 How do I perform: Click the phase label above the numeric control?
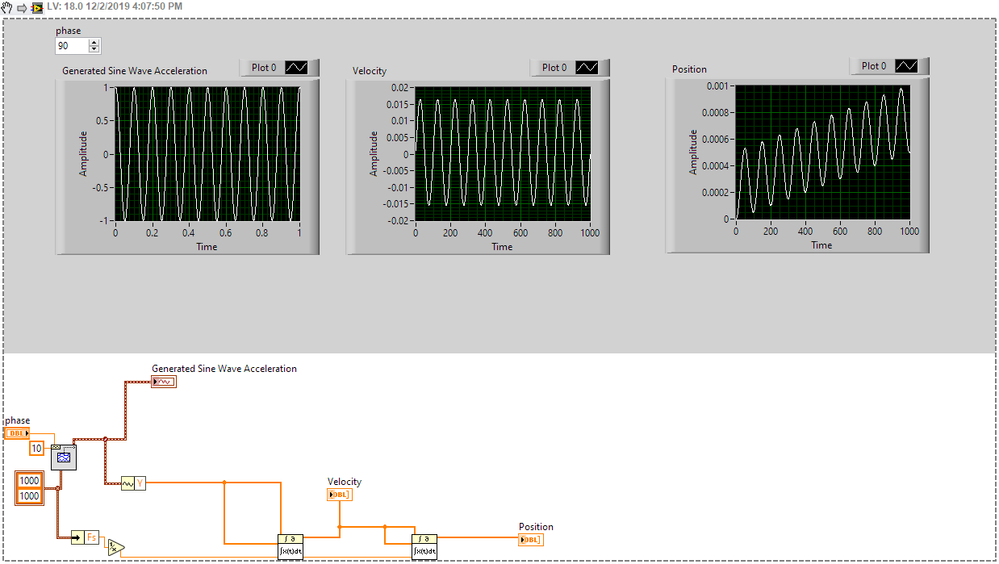68,31
